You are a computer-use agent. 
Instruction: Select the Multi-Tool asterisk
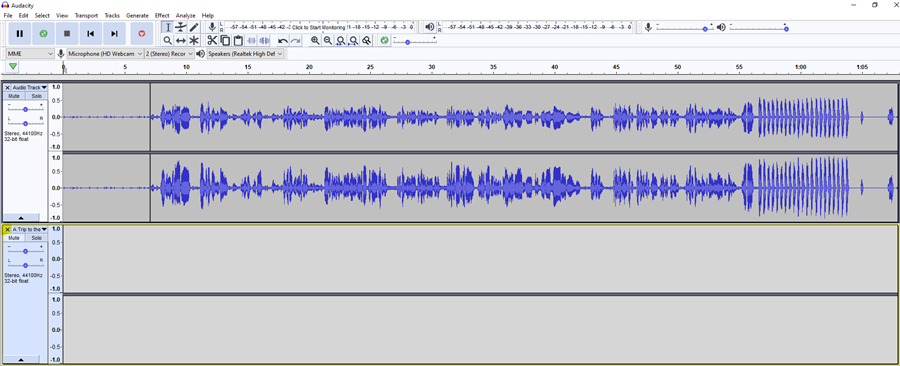click(194, 40)
